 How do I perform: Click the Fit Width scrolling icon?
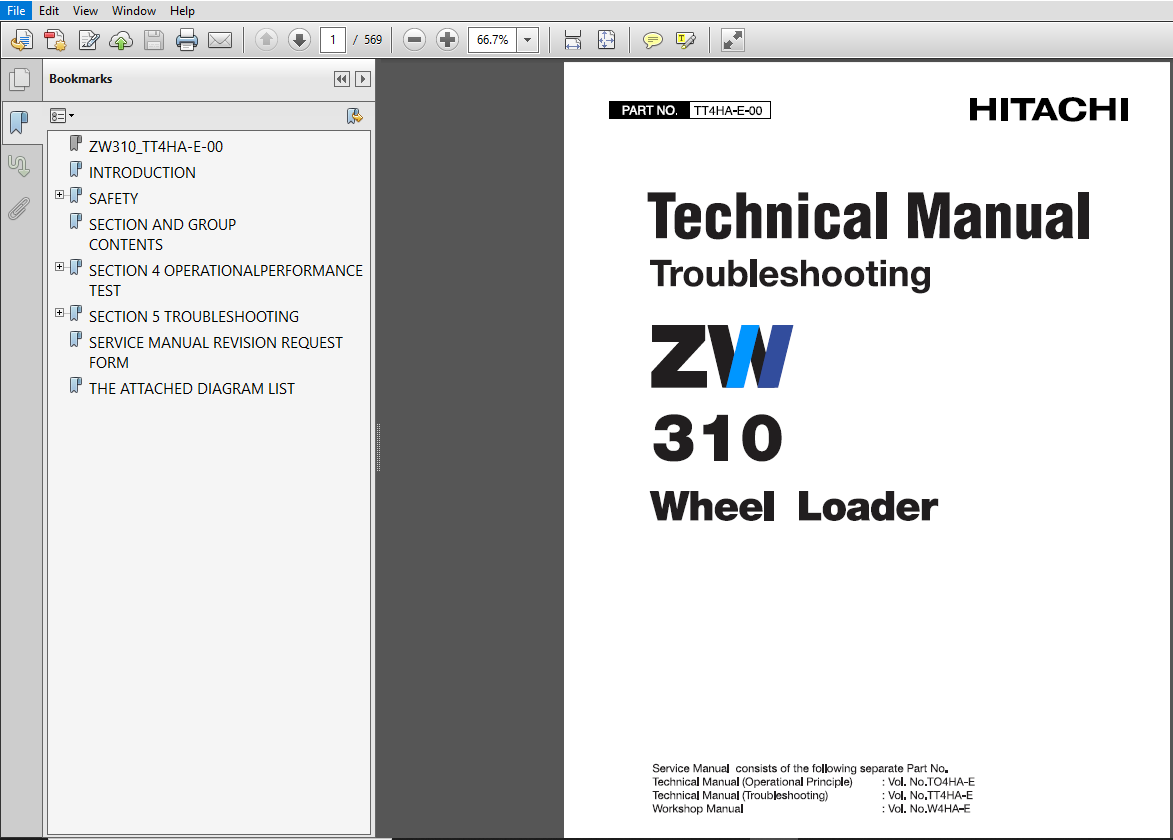[x=573, y=40]
